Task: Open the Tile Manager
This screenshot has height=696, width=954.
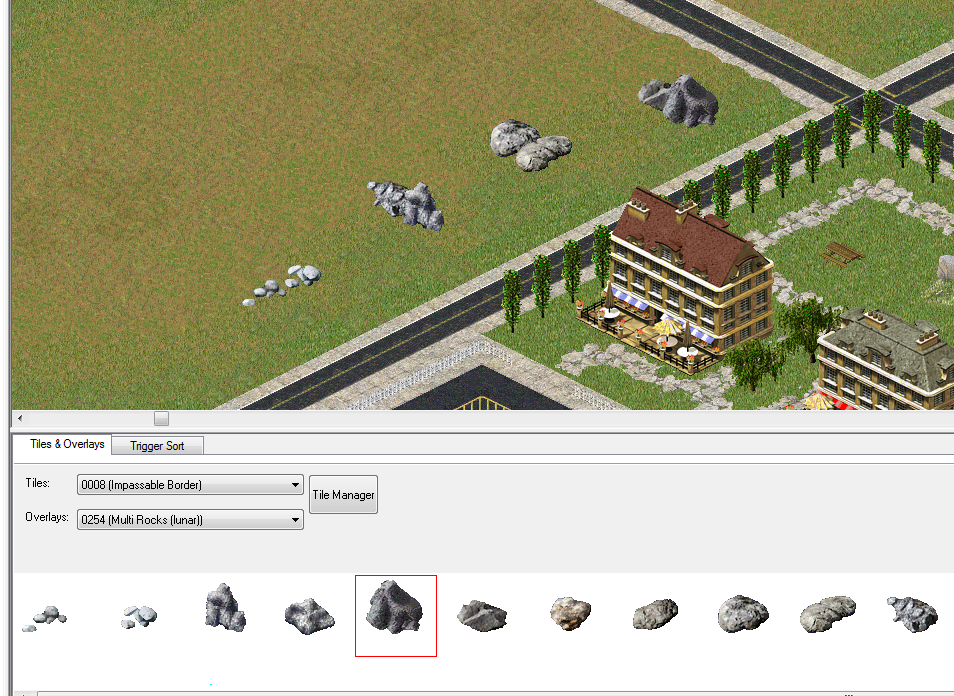Action: (343, 495)
